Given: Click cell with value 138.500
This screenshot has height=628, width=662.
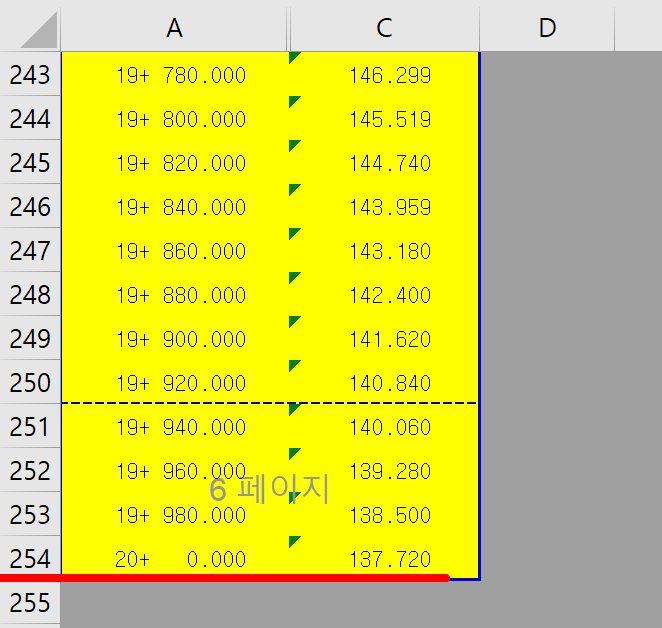Looking at the screenshot, I should click(384, 514).
